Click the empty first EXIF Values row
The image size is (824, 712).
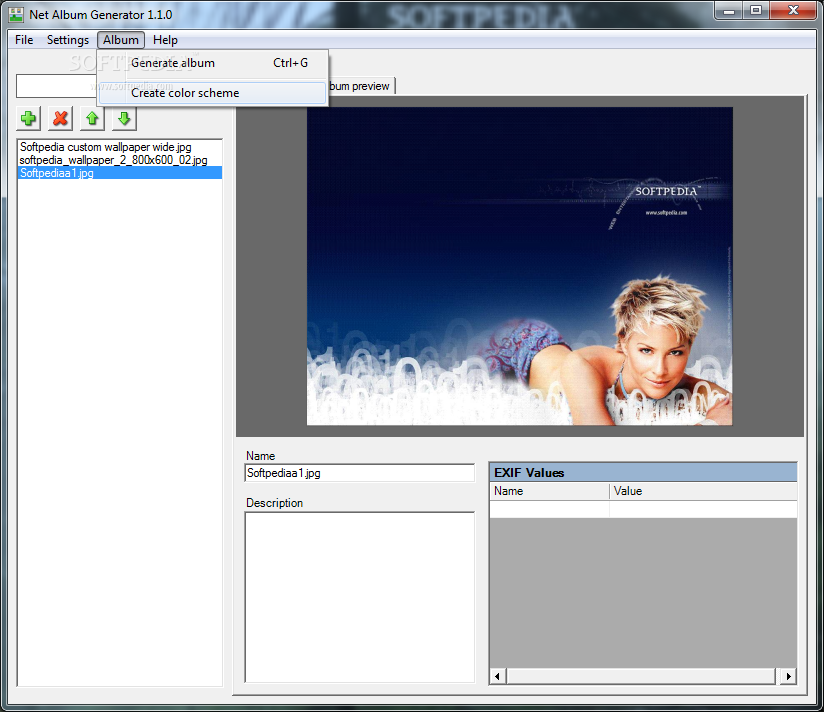pos(643,509)
